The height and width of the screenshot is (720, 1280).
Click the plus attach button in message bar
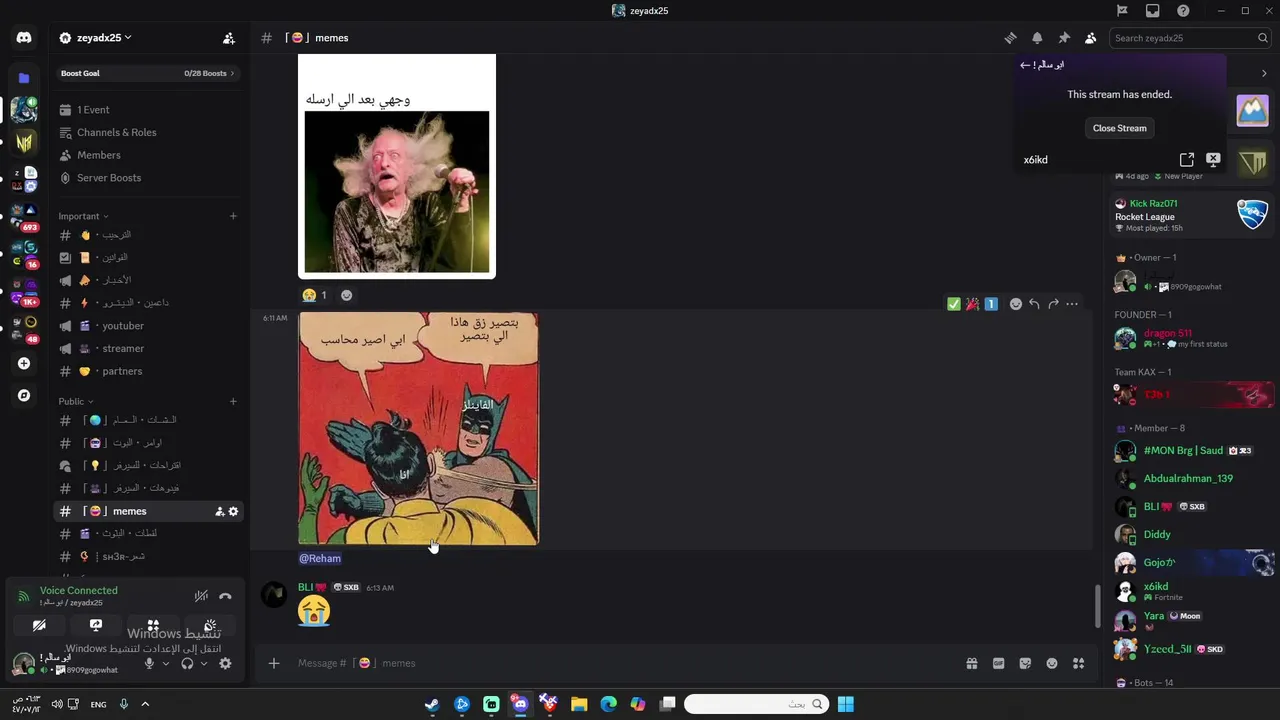274,663
